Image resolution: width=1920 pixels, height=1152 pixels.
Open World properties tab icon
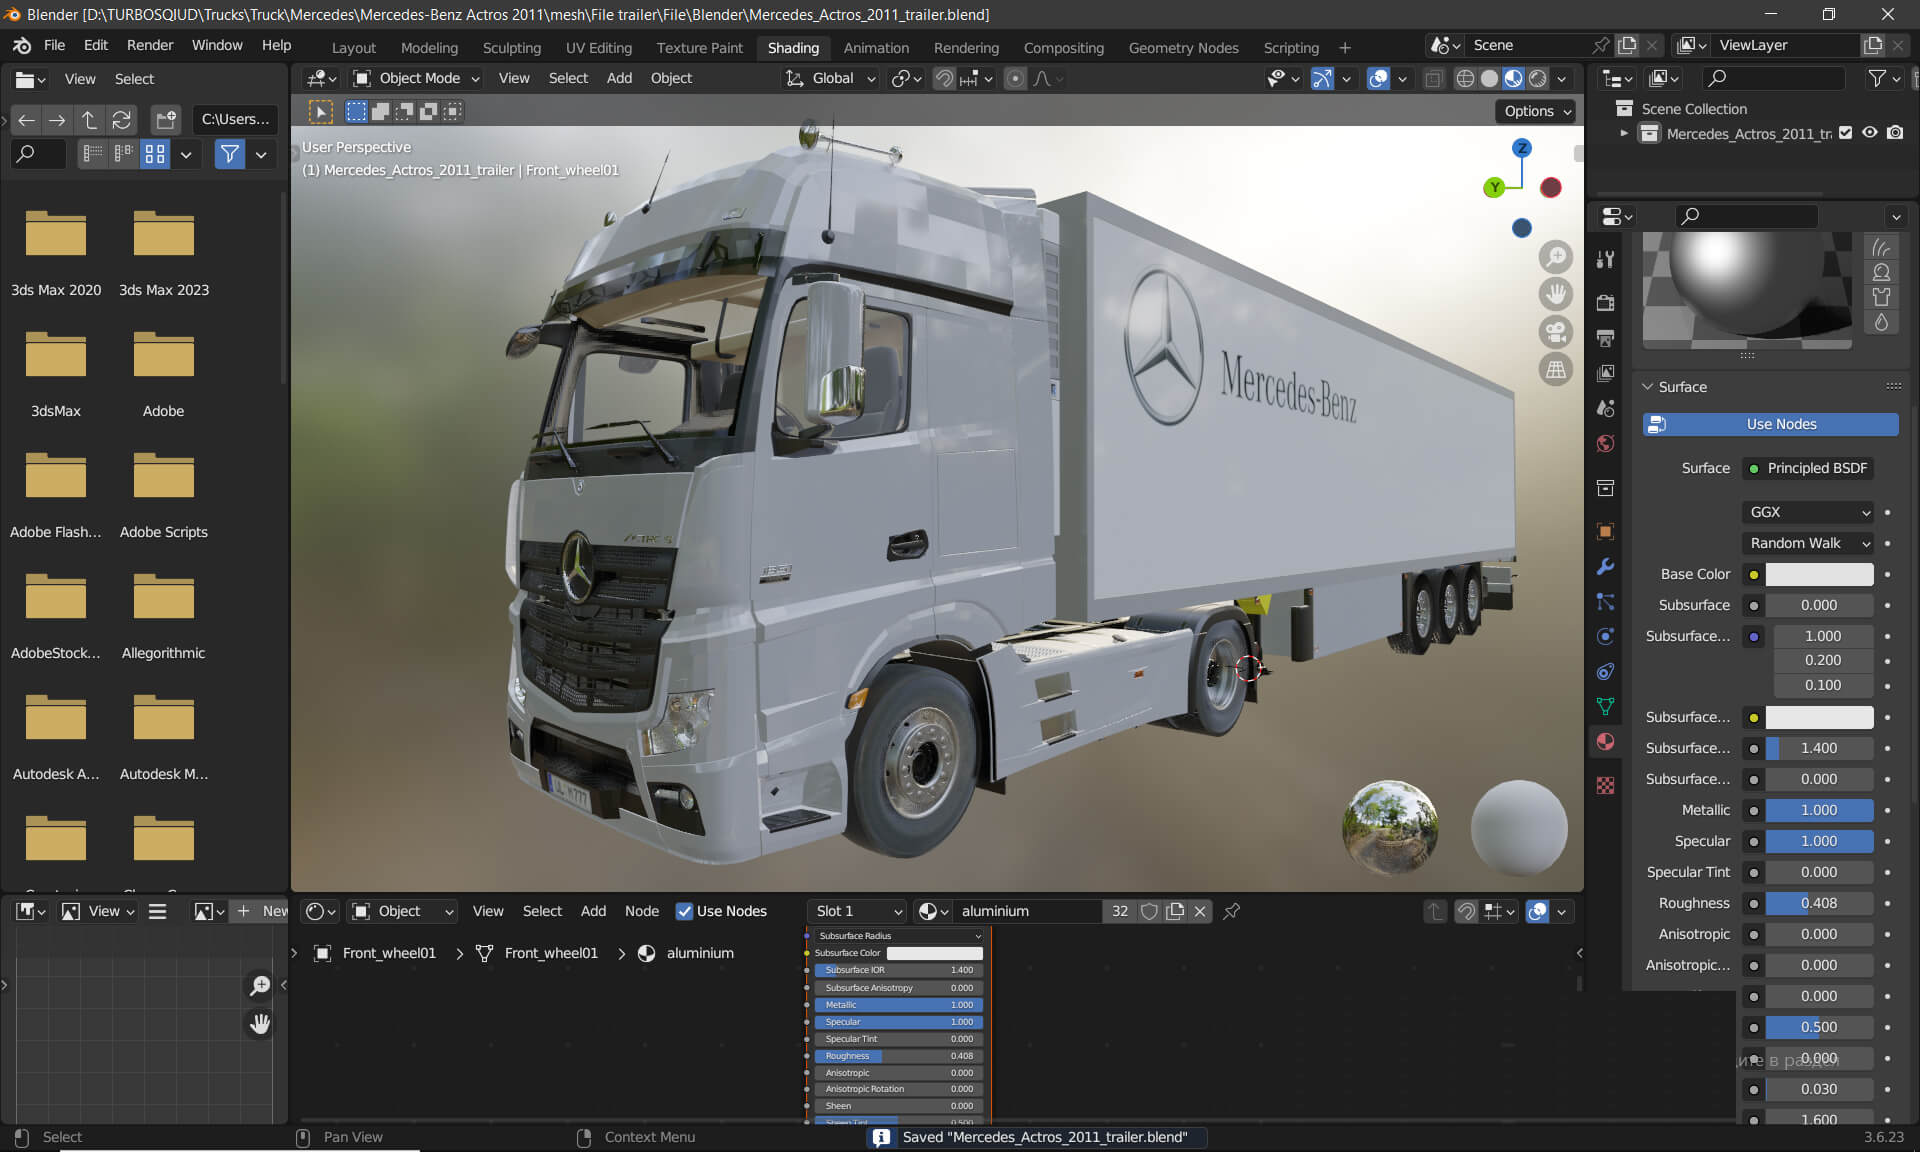pyautogui.click(x=1605, y=443)
